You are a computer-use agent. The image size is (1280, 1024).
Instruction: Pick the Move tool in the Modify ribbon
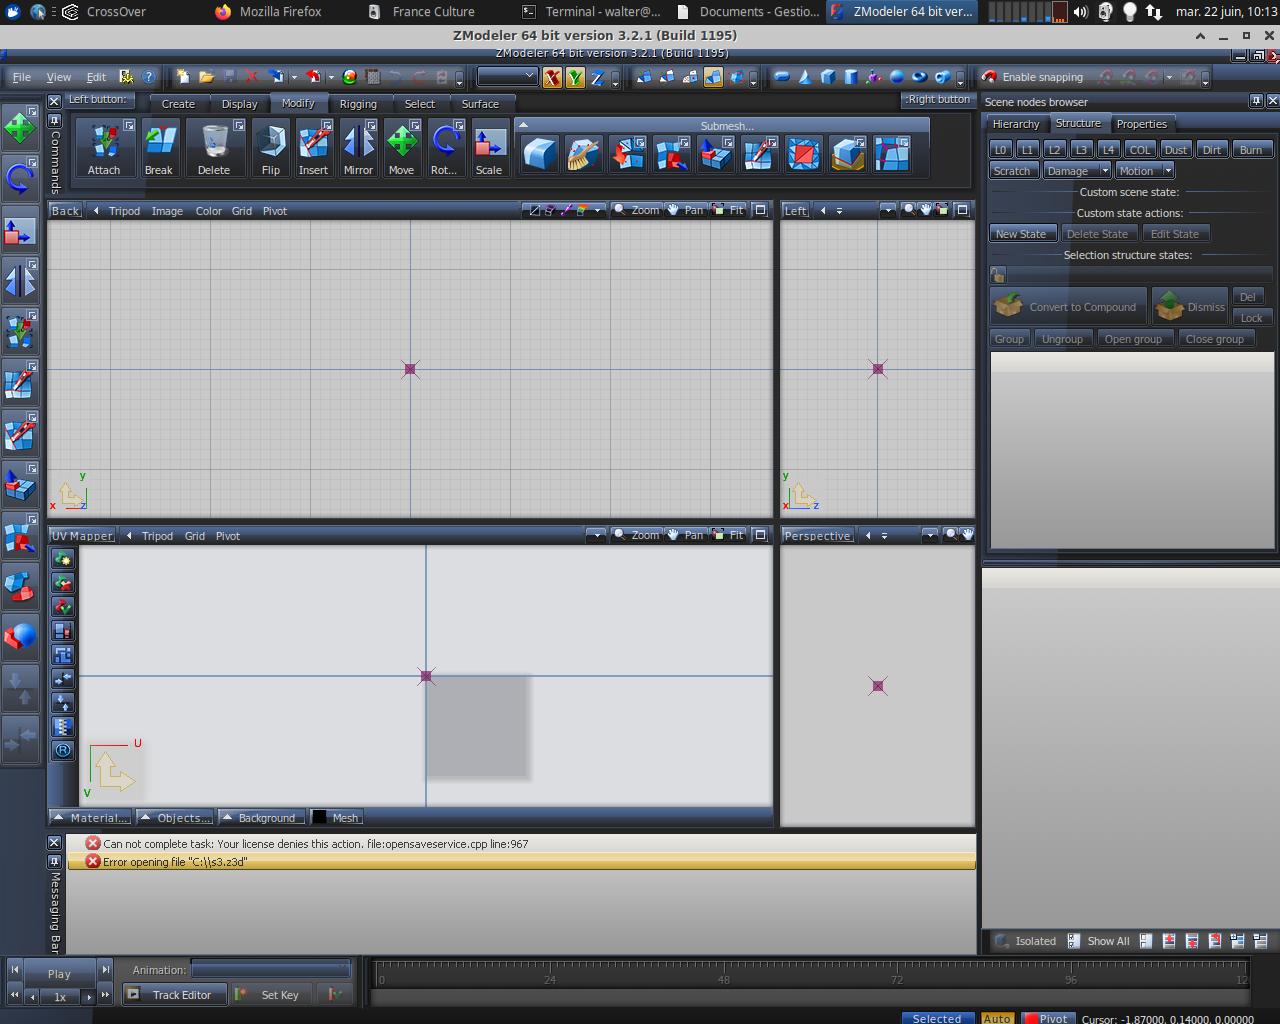coord(402,148)
